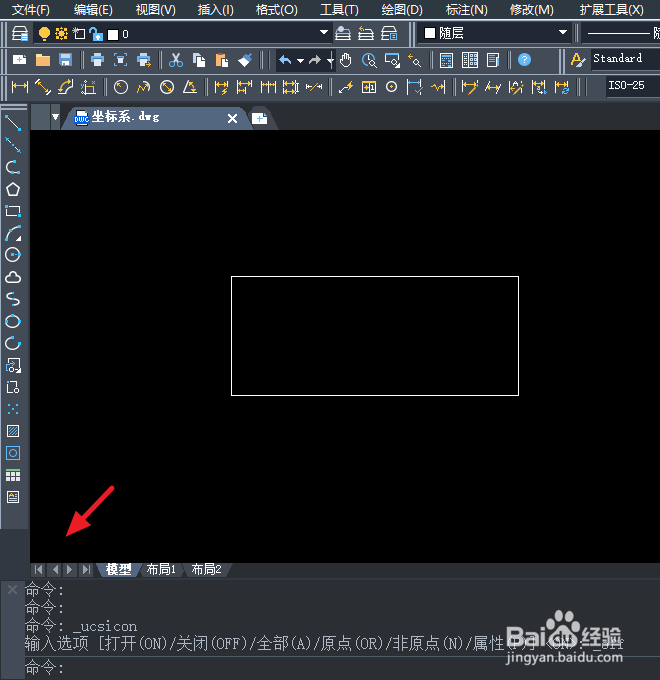Select the ellipse drawing tool

tap(13, 321)
